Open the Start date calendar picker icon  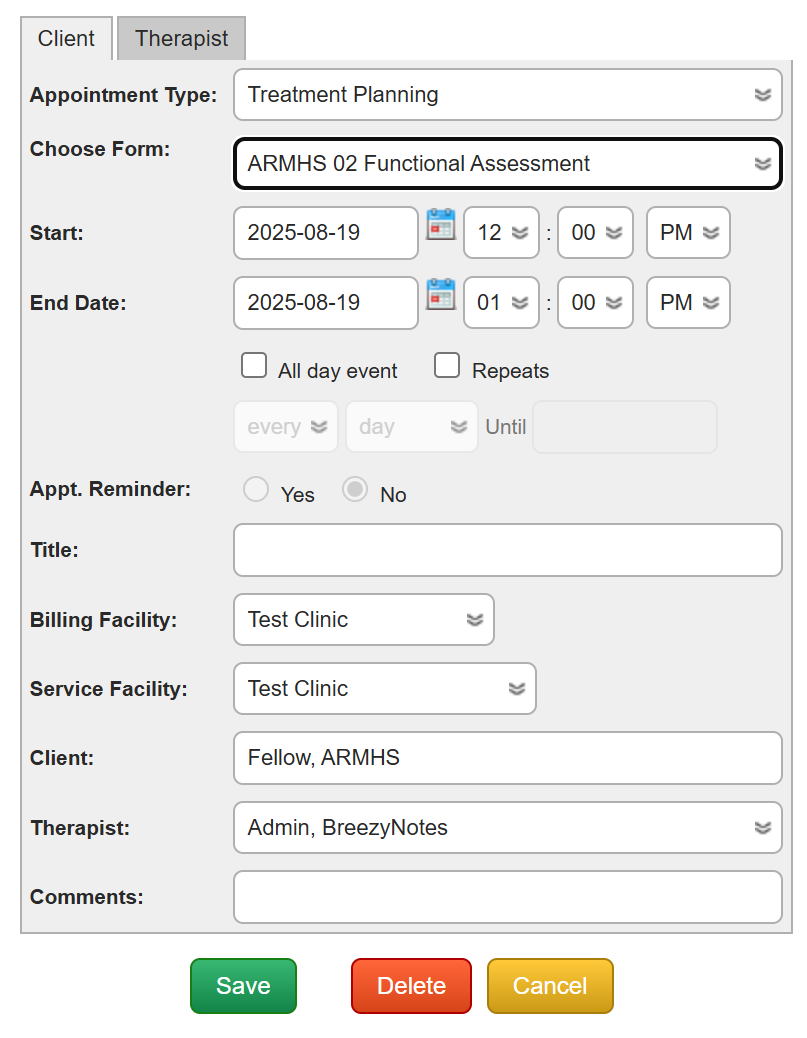(x=440, y=224)
